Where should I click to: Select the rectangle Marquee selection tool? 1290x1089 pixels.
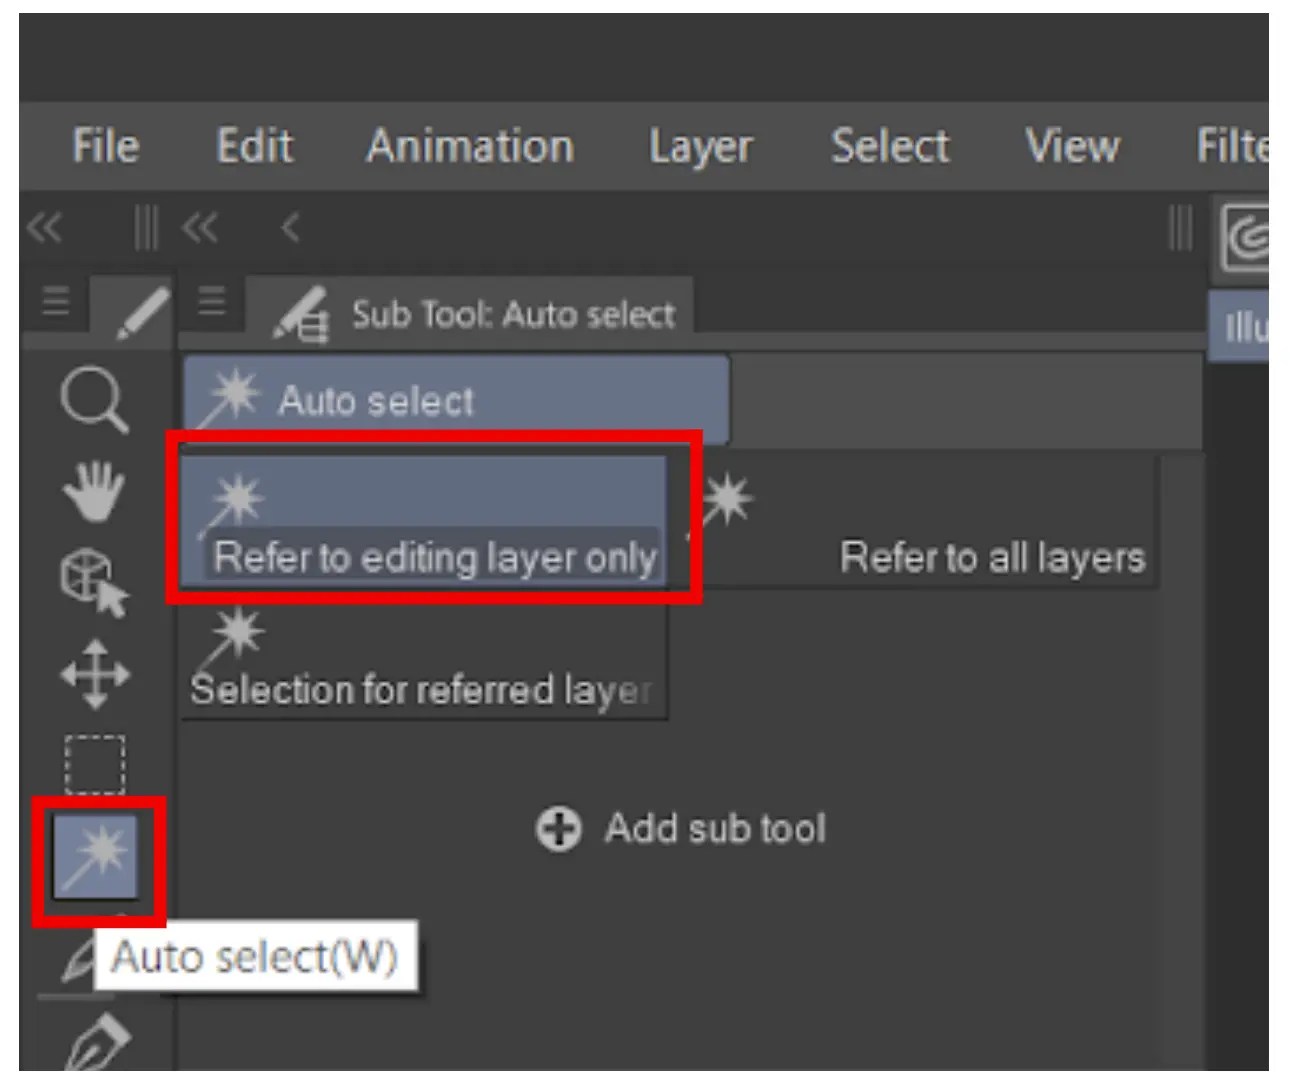[95, 763]
